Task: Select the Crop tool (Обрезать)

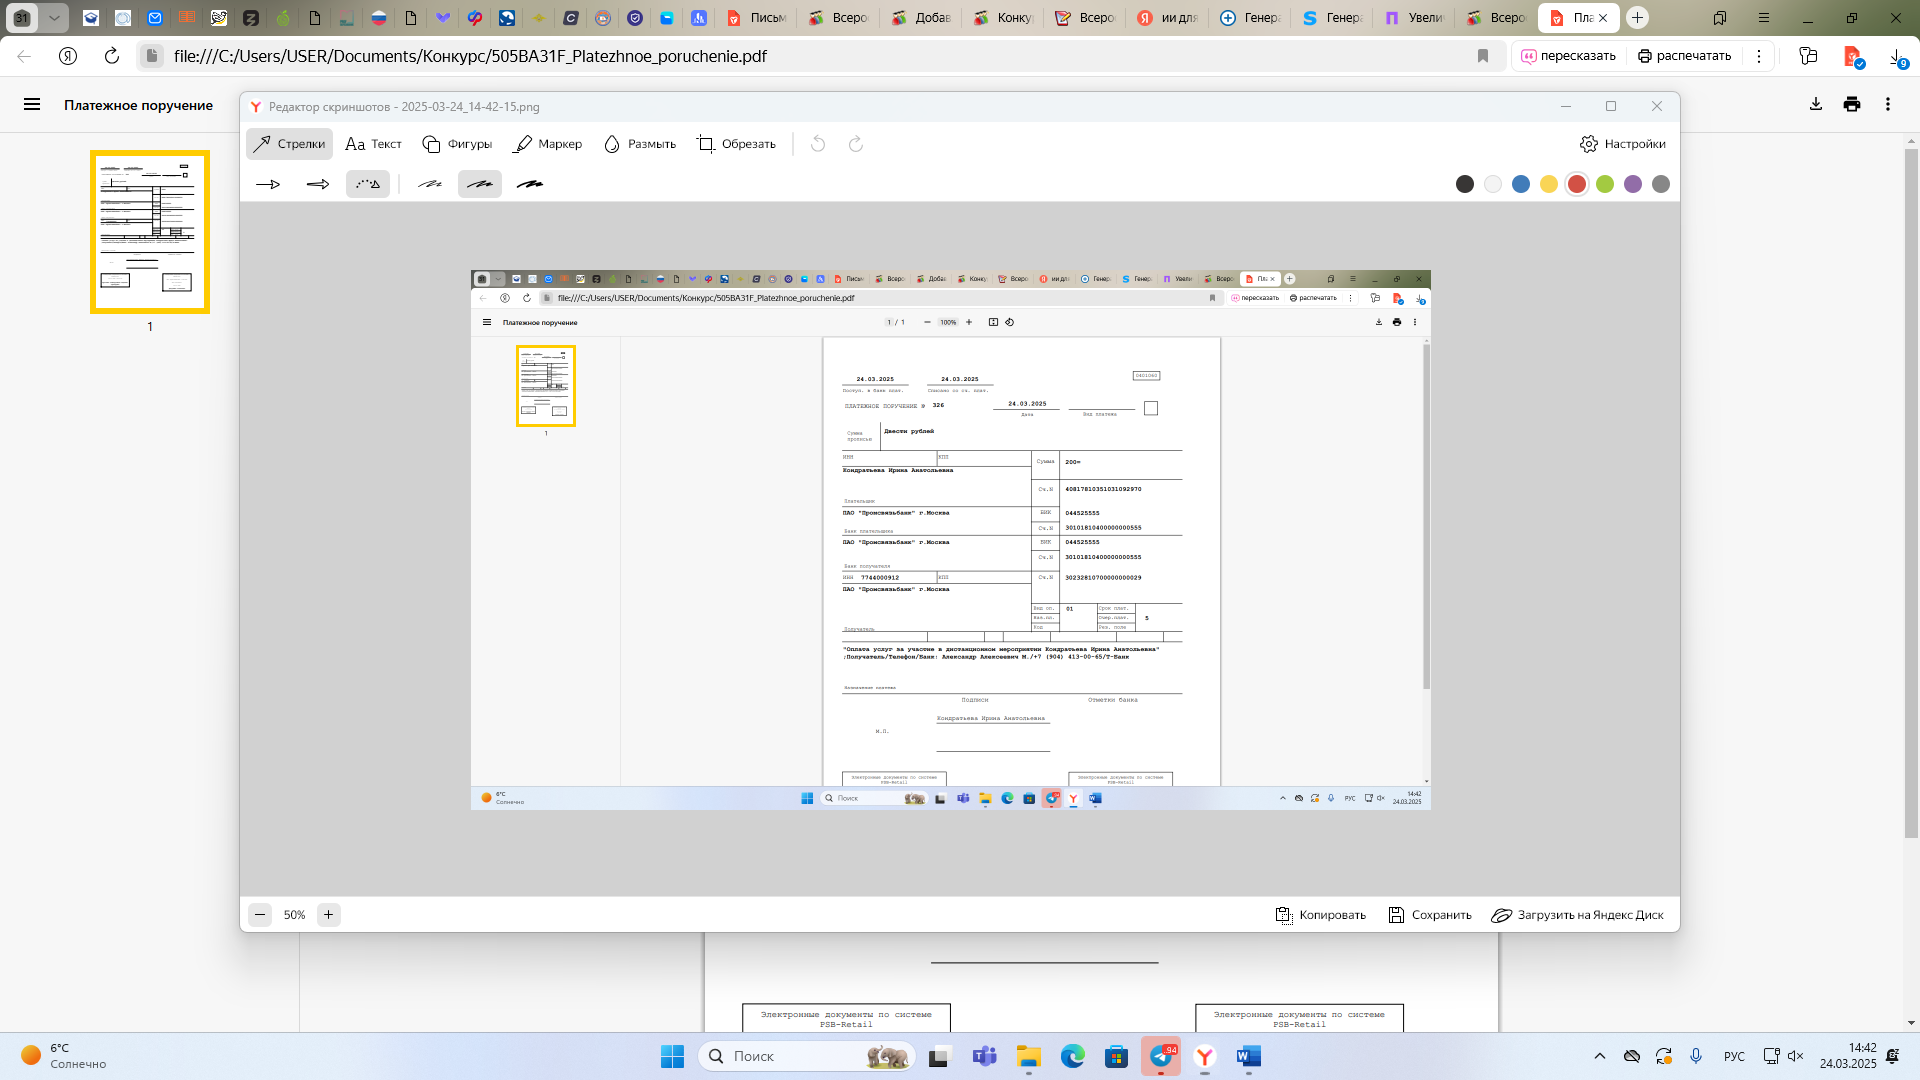Action: 736,144
